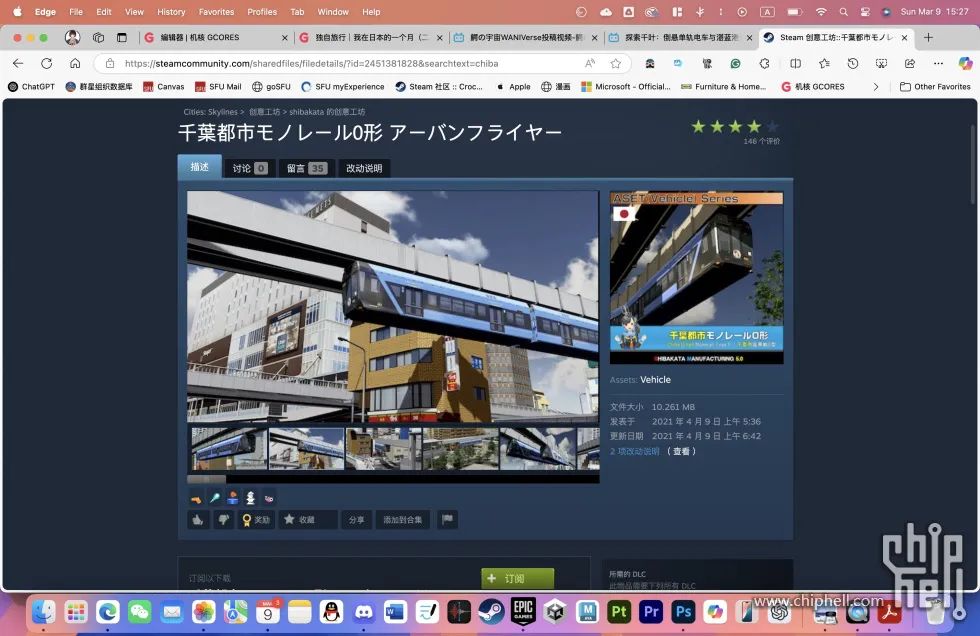Select the fifth screenshot thumbnail
The height and width of the screenshot is (636, 980).
click(x=538, y=448)
